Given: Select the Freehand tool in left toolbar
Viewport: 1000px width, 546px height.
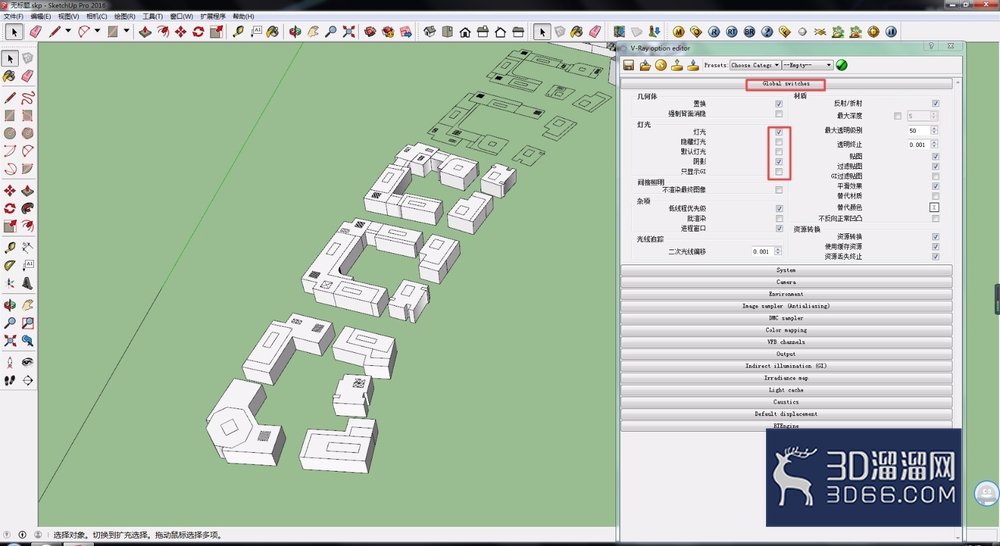Looking at the screenshot, I should [x=27, y=98].
